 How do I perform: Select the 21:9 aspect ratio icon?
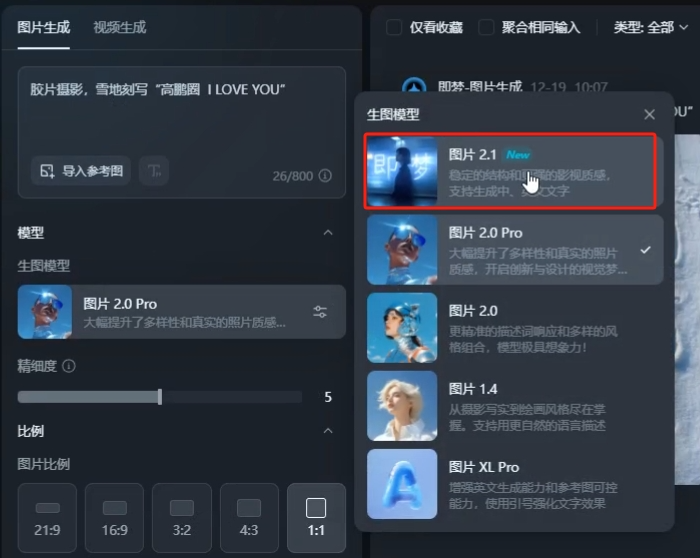(x=47, y=508)
